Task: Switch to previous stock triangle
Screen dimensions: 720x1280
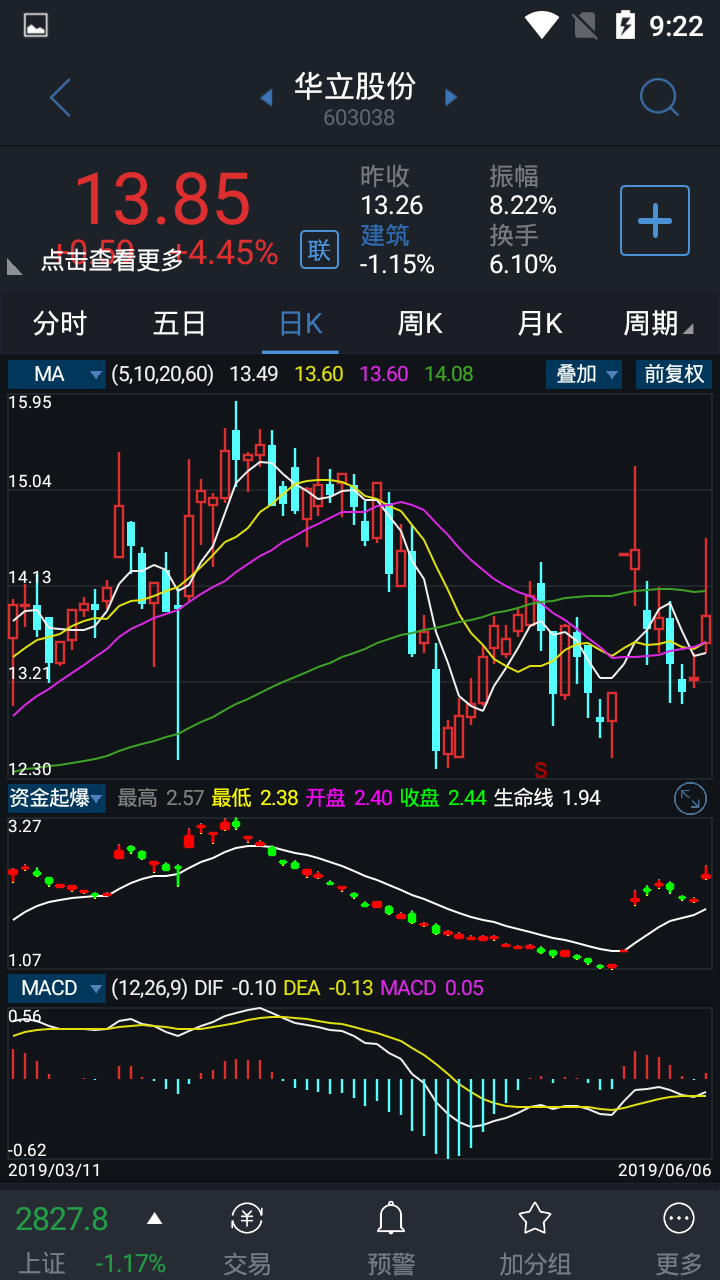Action: coord(266,97)
